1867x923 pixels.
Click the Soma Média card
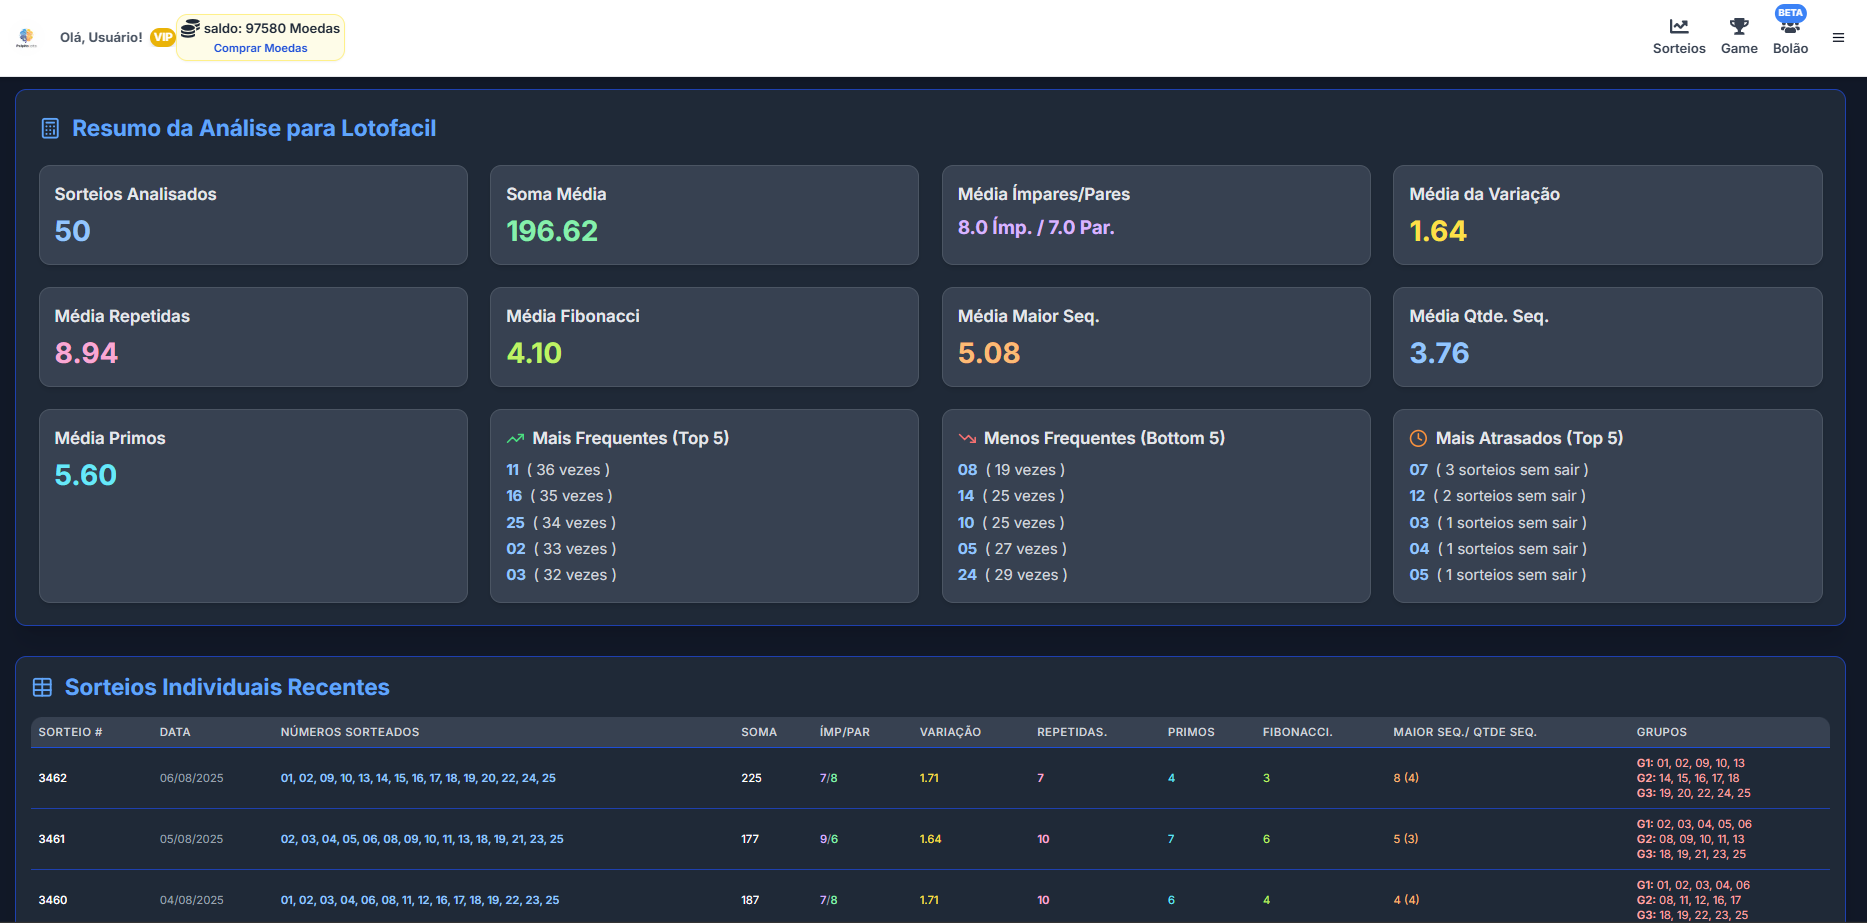[x=704, y=215]
